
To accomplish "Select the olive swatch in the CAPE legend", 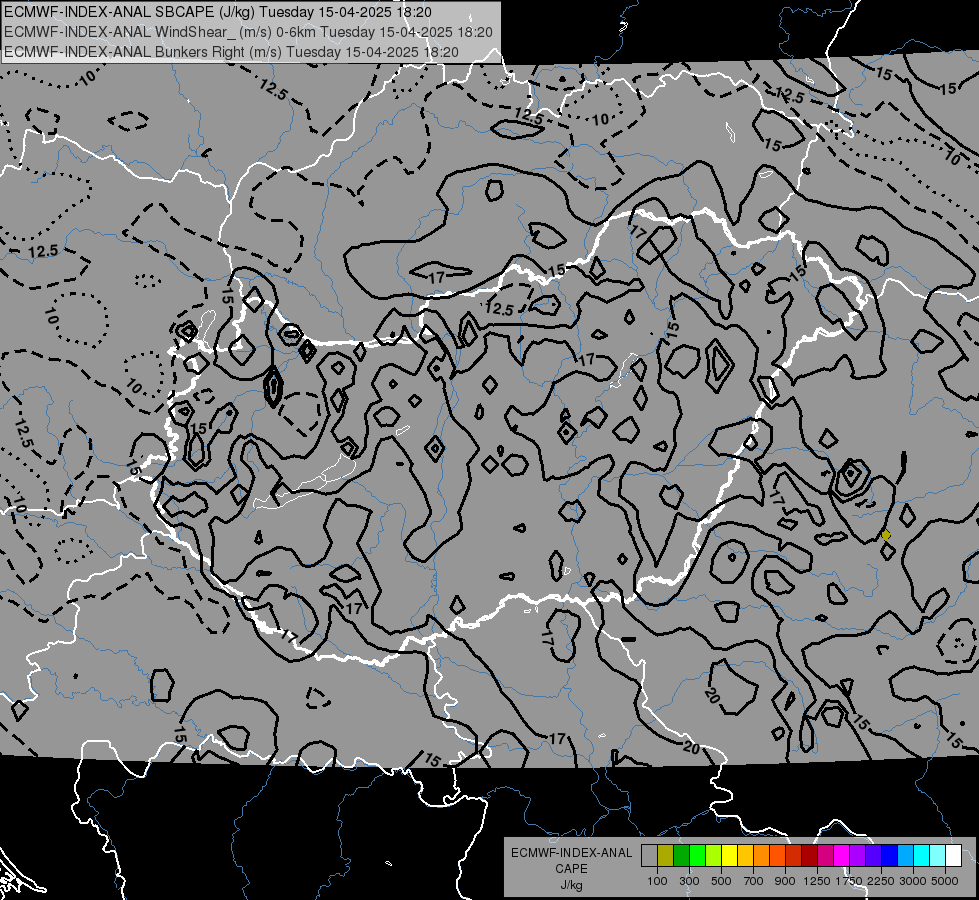I will click(666, 855).
